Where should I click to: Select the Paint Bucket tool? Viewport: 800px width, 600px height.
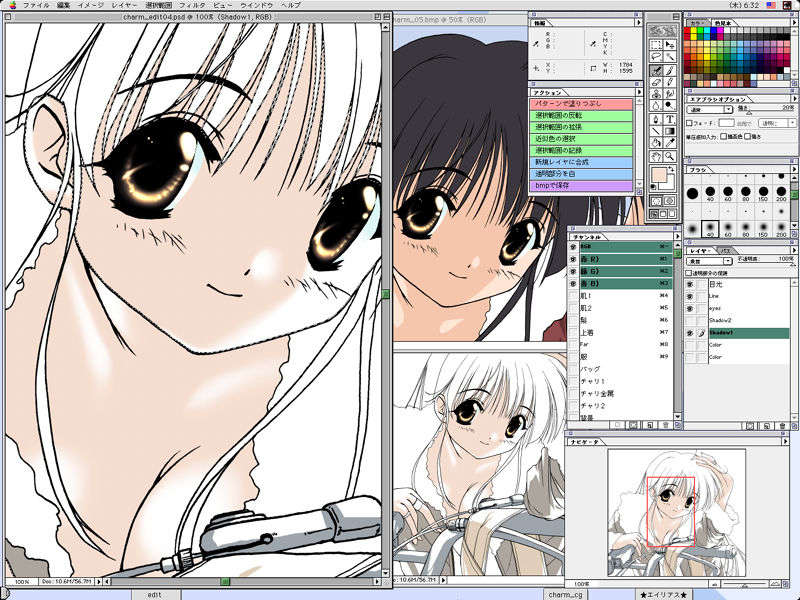pyautogui.click(x=657, y=143)
